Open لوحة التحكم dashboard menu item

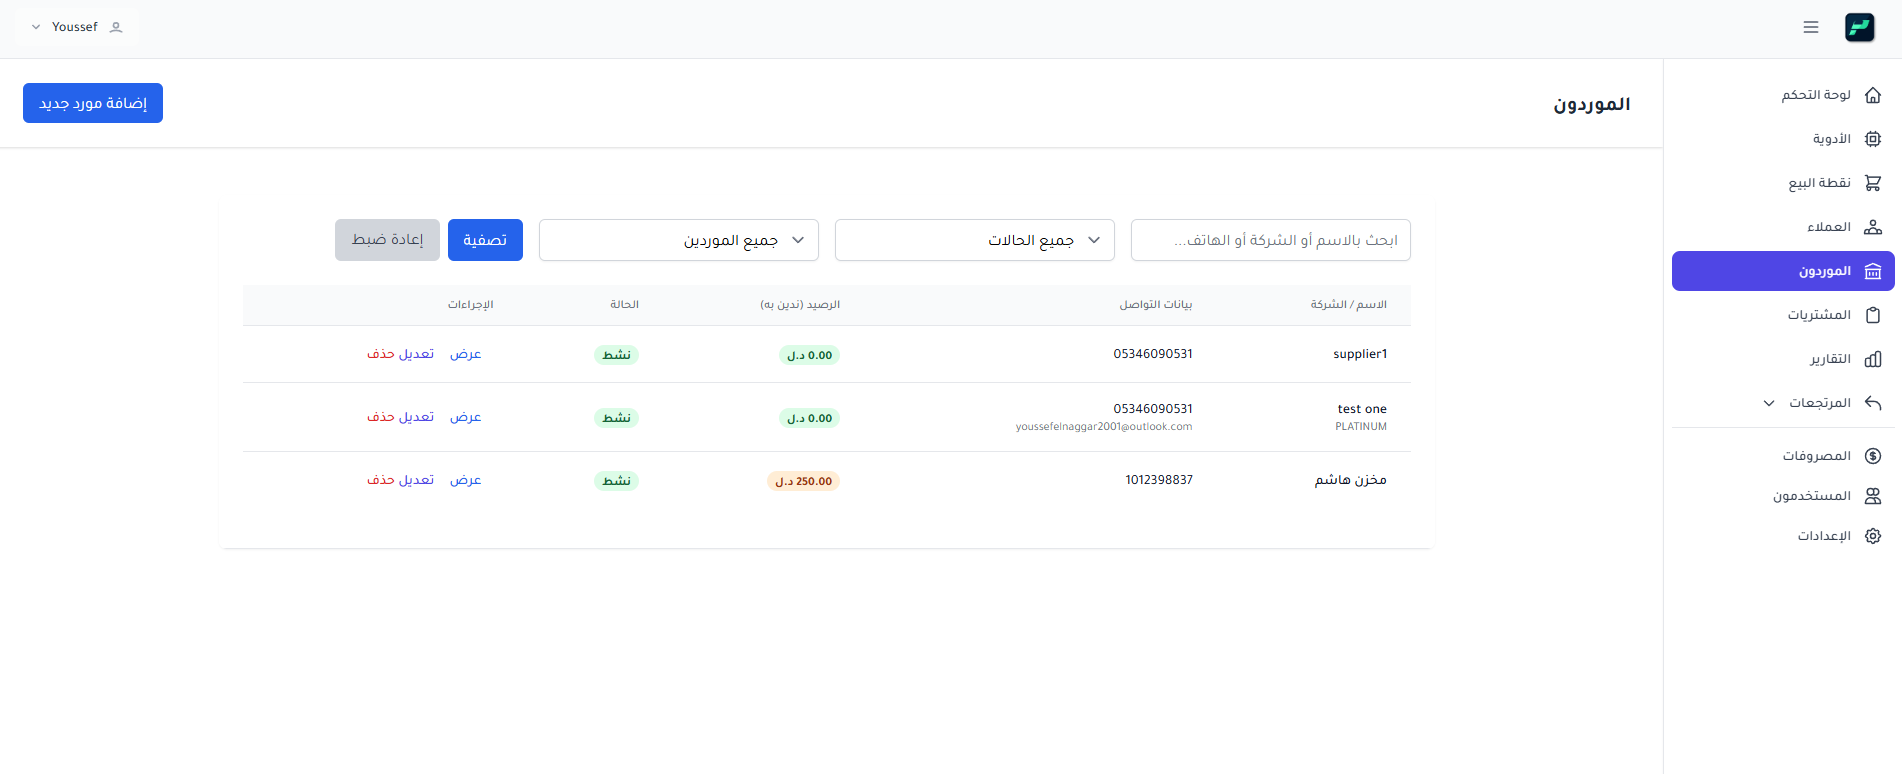pyautogui.click(x=1783, y=95)
